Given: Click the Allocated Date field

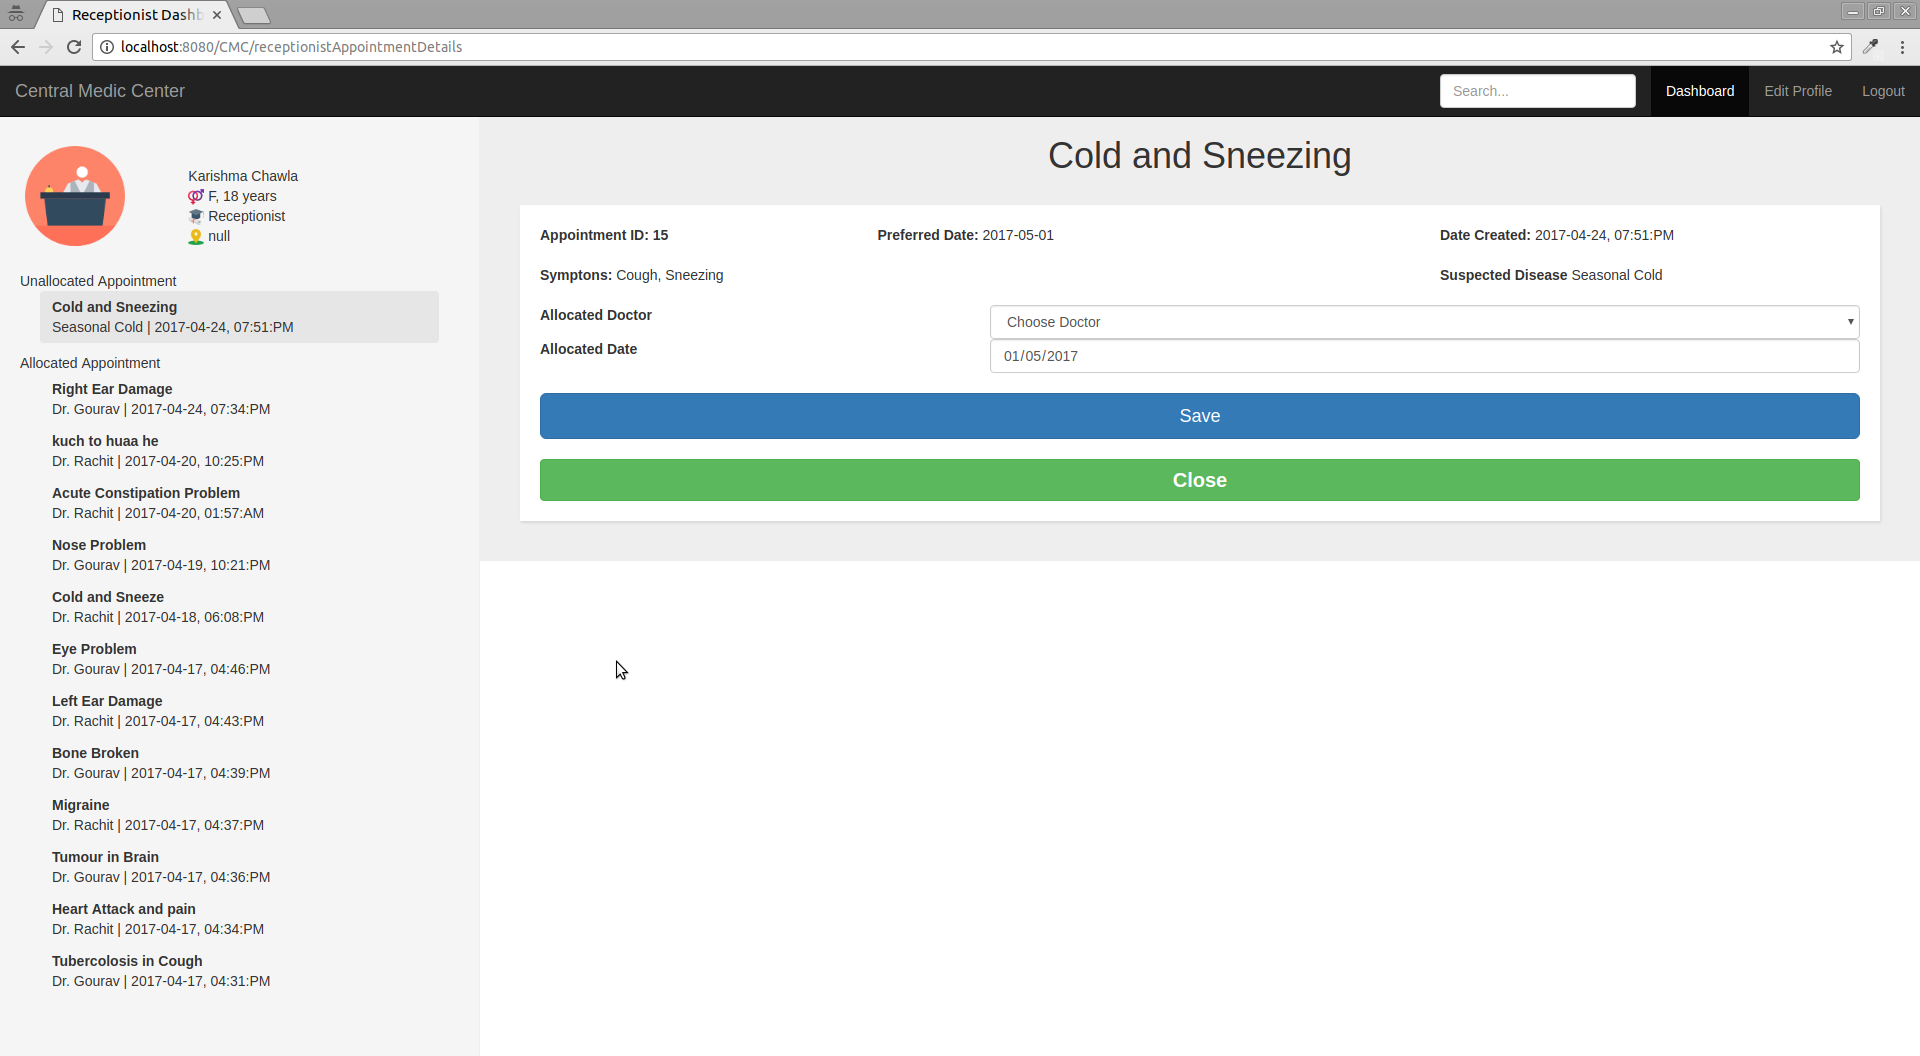Looking at the screenshot, I should point(1424,356).
